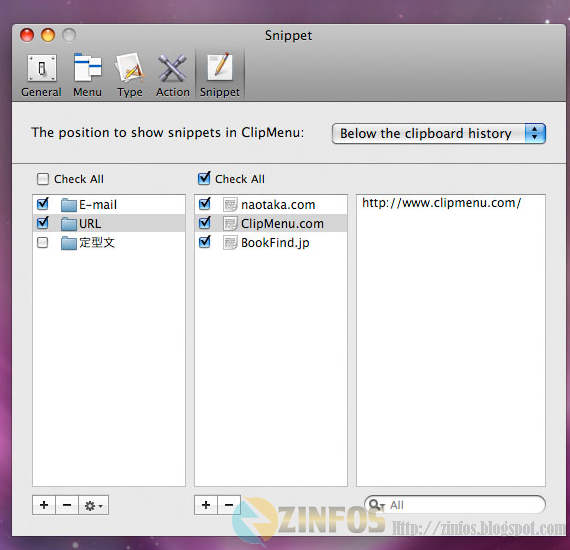Minimize the Snippet preferences window

(x=48, y=35)
